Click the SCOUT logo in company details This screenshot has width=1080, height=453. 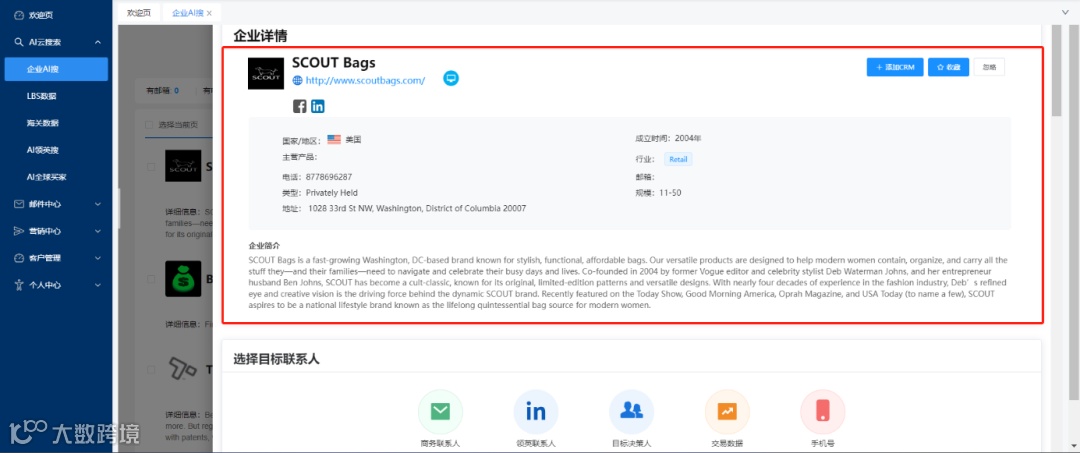point(266,74)
